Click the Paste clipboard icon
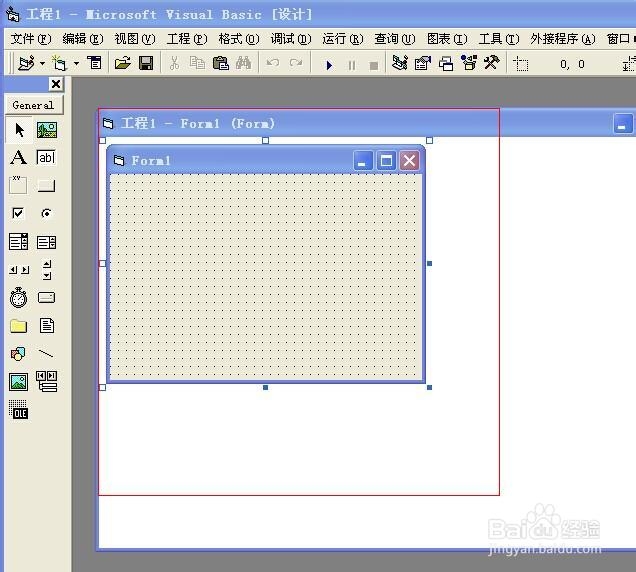 [221, 63]
